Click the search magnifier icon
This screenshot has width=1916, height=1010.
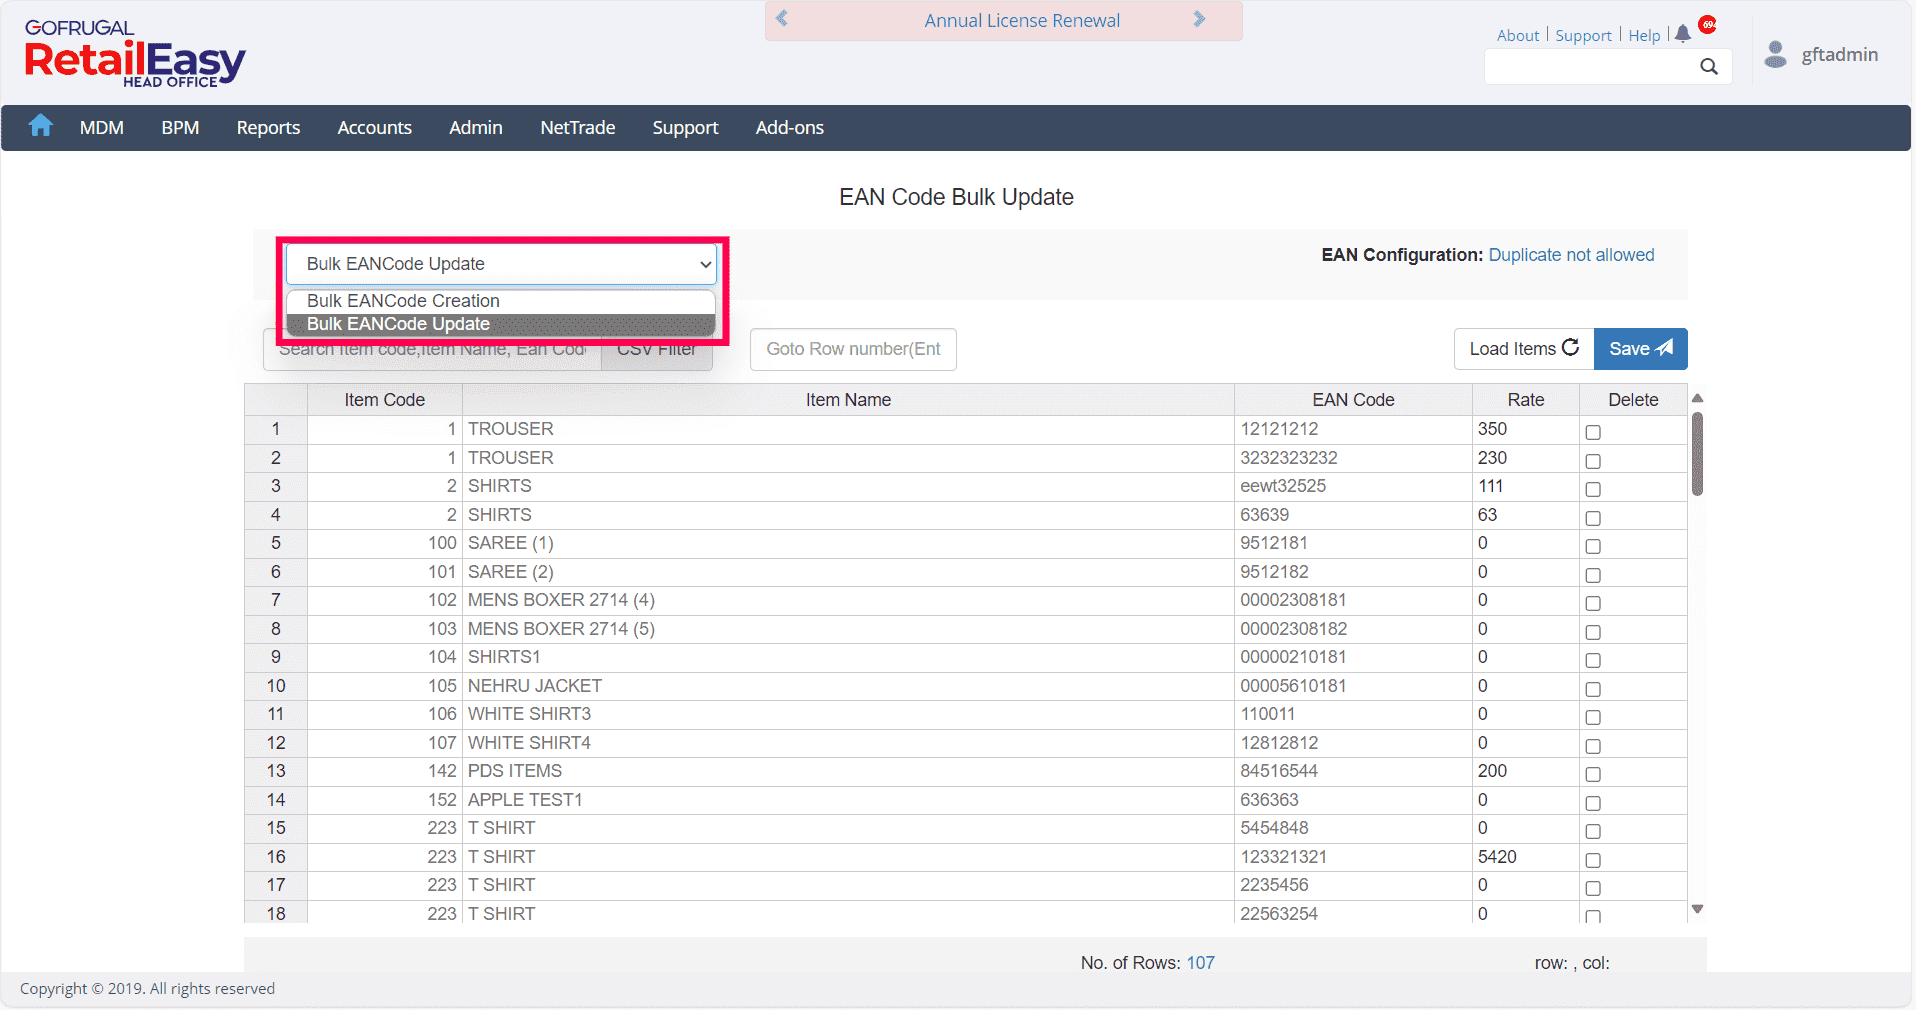1709,67
